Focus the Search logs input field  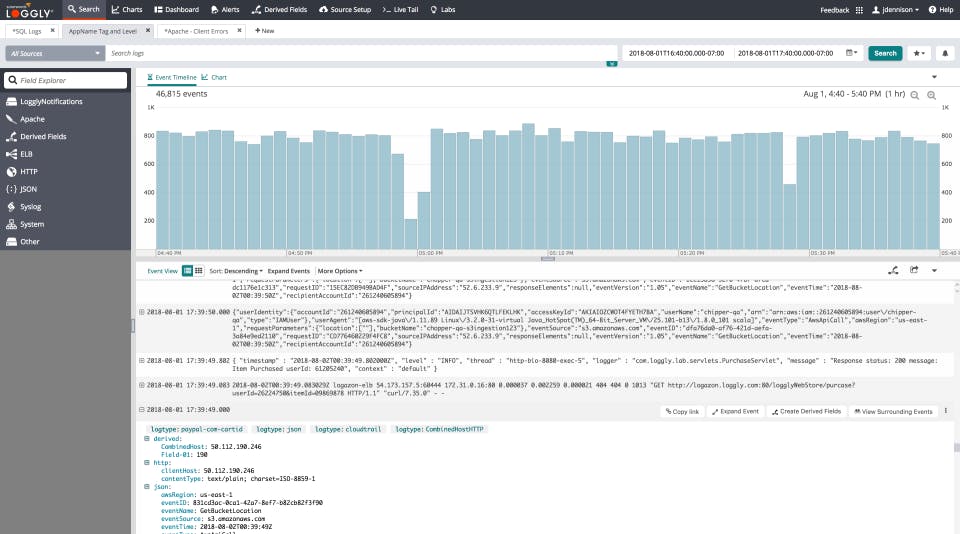pyautogui.click(x=361, y=53)
